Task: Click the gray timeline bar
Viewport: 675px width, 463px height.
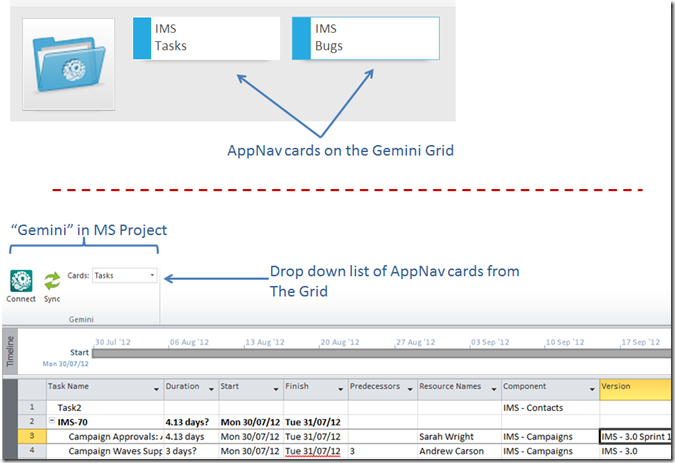Action: 381,353
